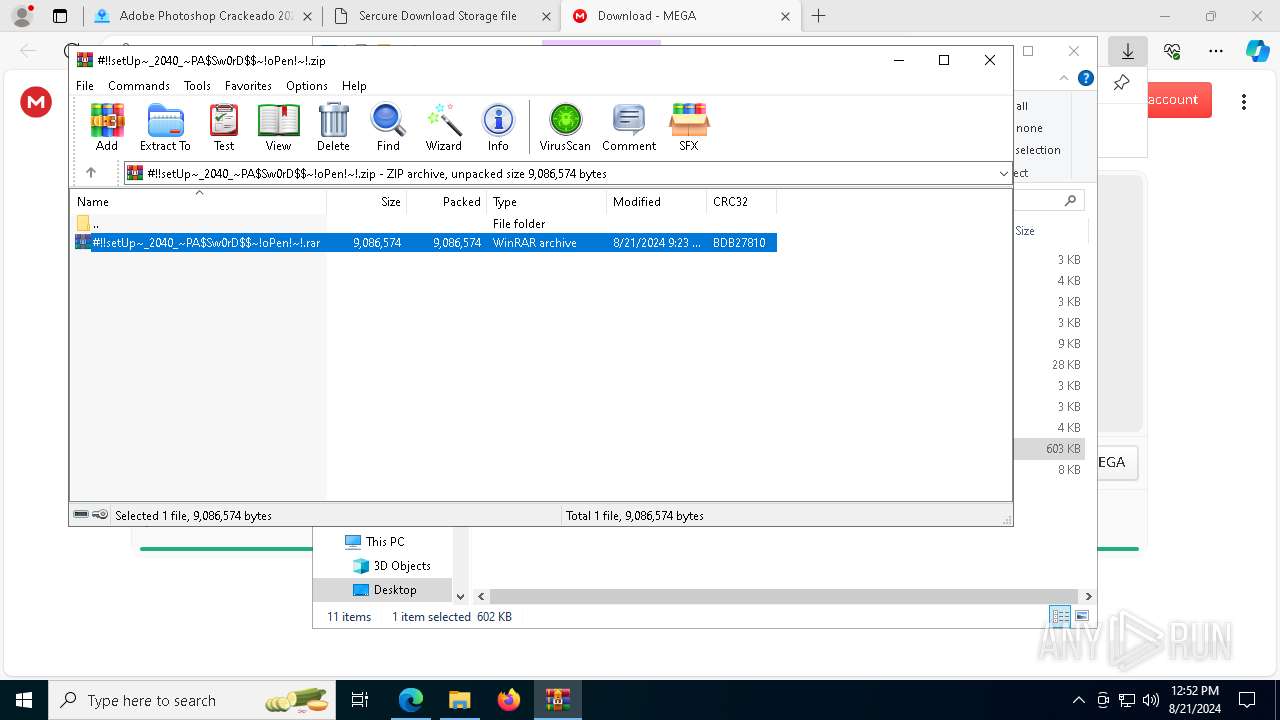
Task: Open the browser downloads icon
Action: click(x=1128, y=51)
